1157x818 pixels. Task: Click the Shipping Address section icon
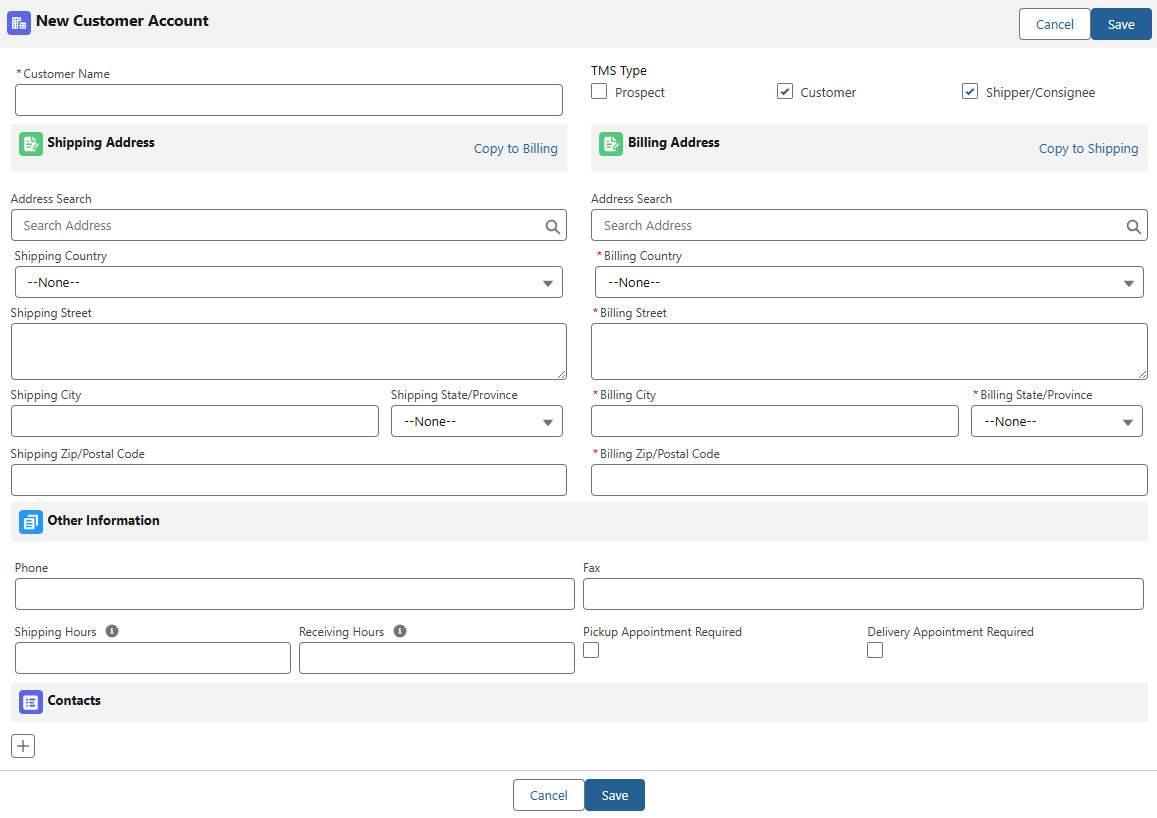30,144
